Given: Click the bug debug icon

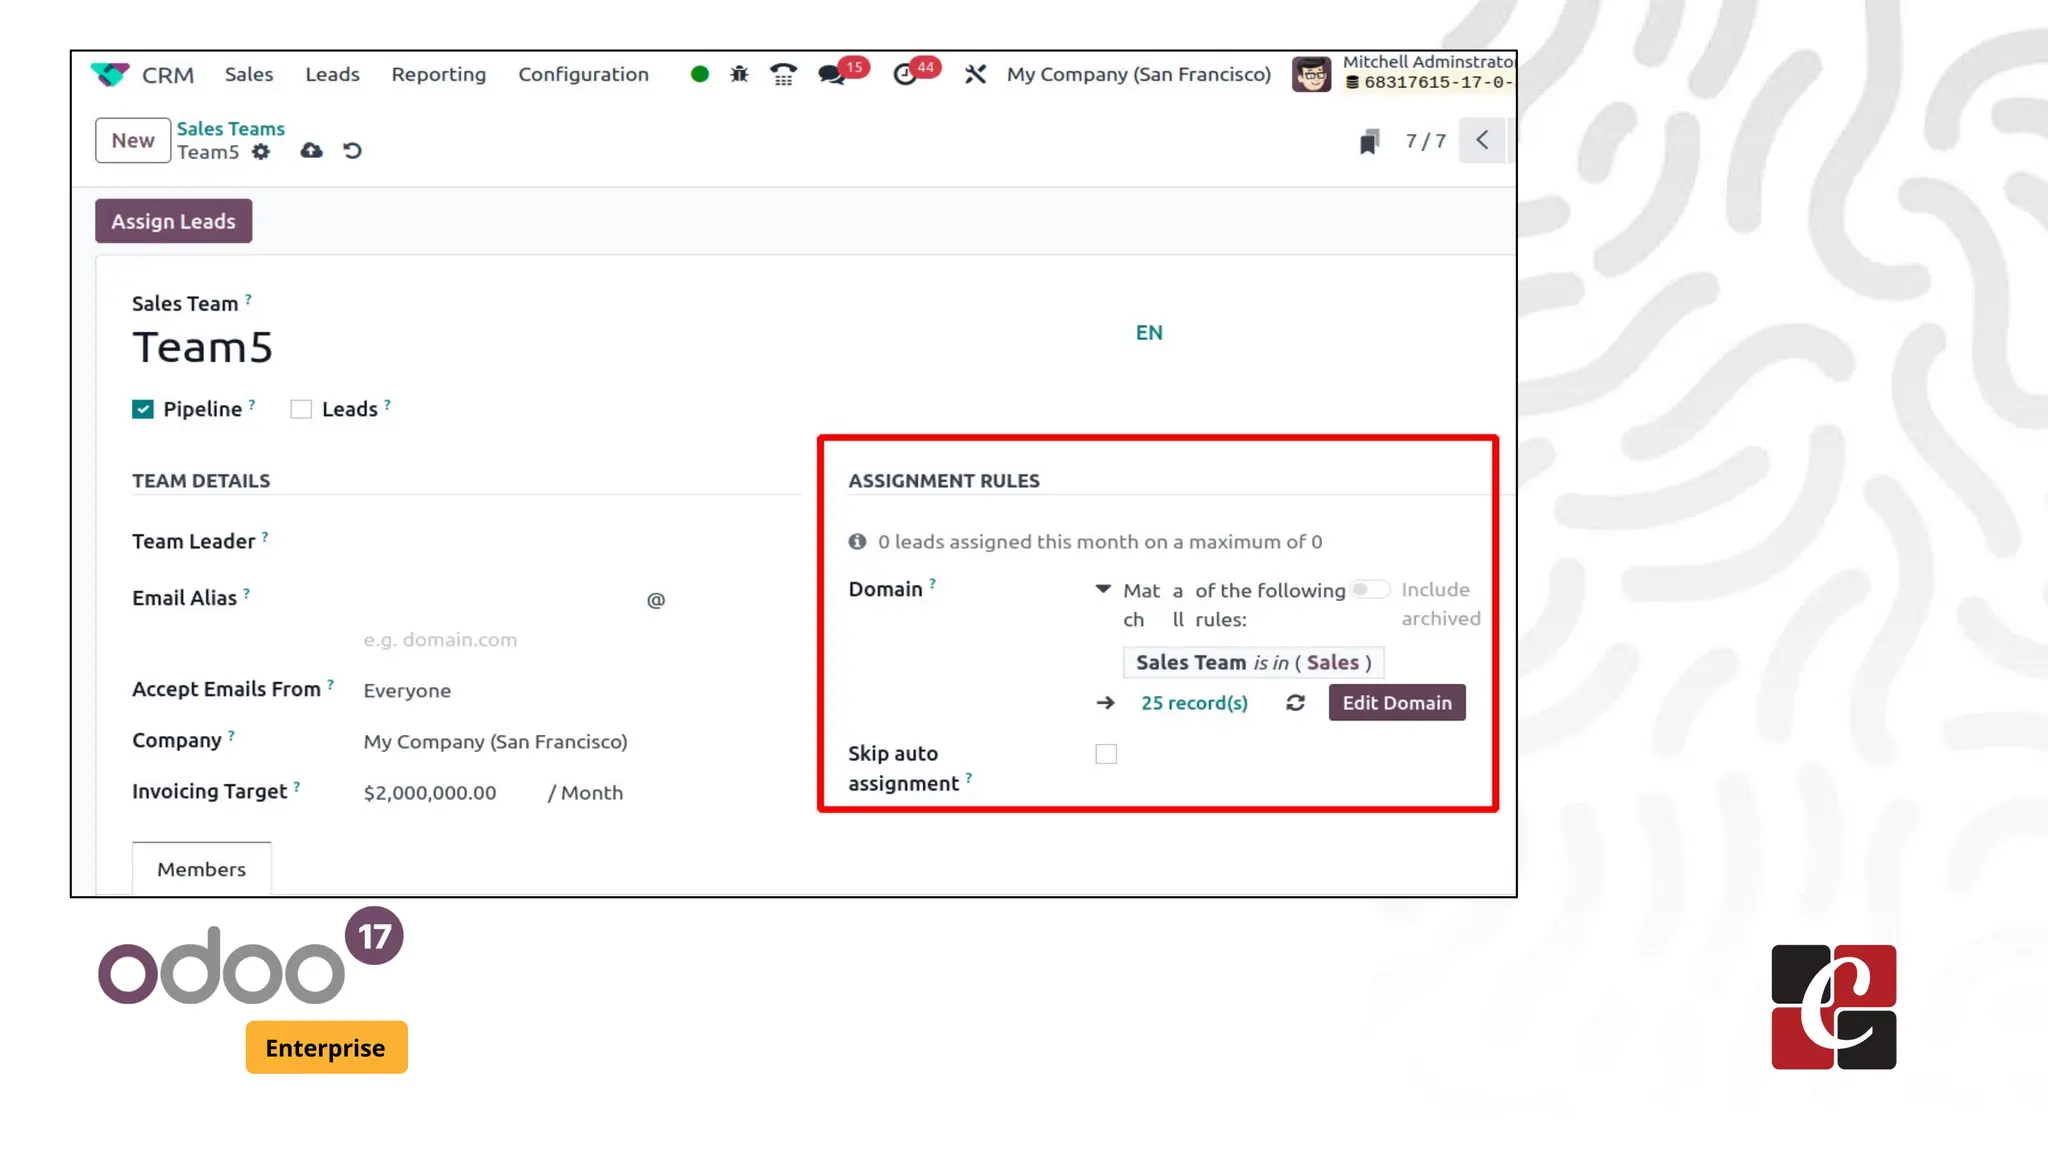Looking at the screenshot, I should [x=739, y=74].
